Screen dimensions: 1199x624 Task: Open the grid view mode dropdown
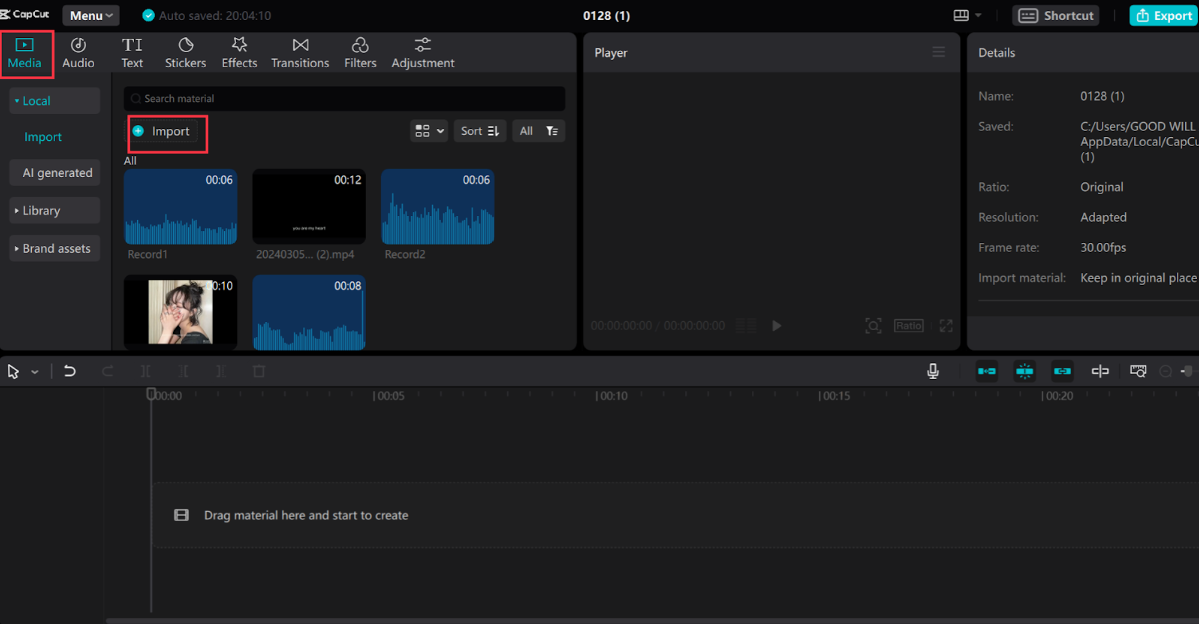tap(429, 131)
